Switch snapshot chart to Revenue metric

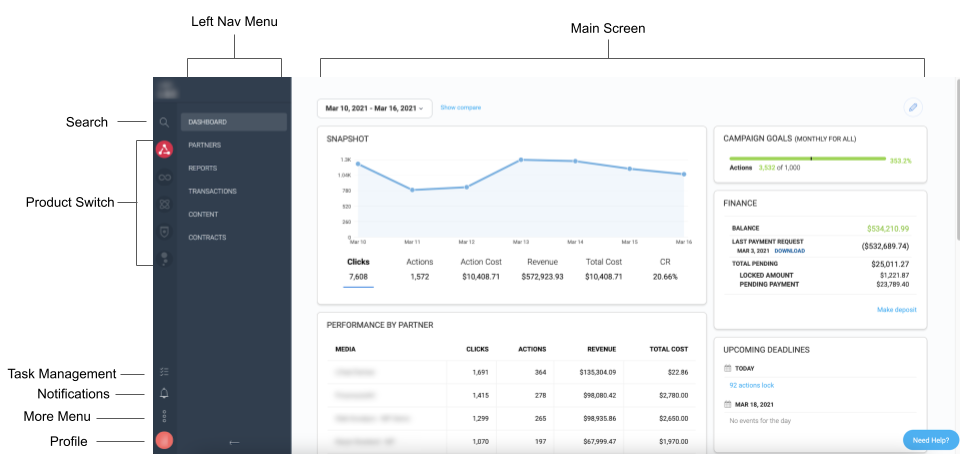(543, 269)
